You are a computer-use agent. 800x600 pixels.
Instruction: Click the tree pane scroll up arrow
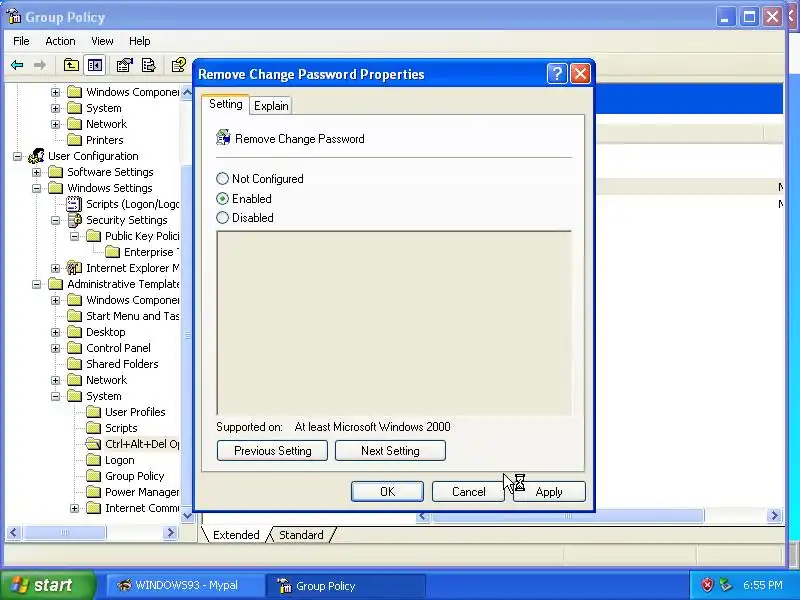coord(187,92)
